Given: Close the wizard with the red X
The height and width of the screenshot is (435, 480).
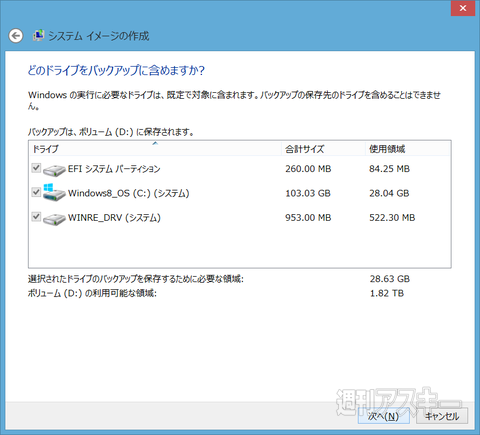Looking at the screenshot, I should coord(463,8).
